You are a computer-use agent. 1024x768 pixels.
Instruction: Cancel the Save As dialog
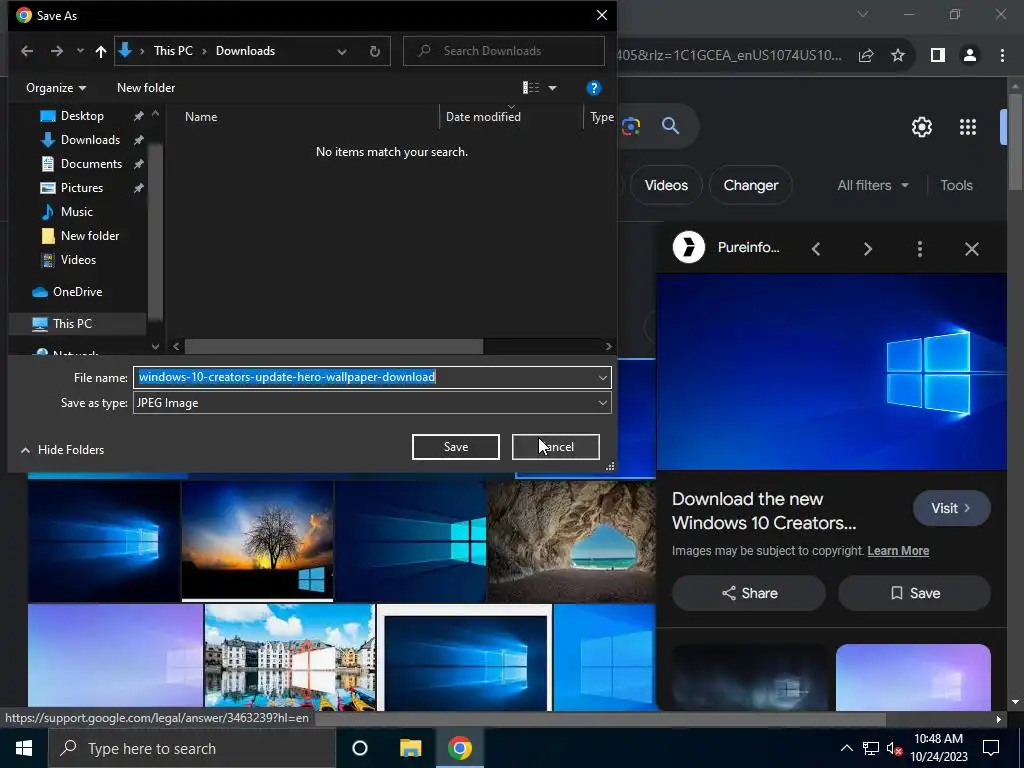[556, 447]
